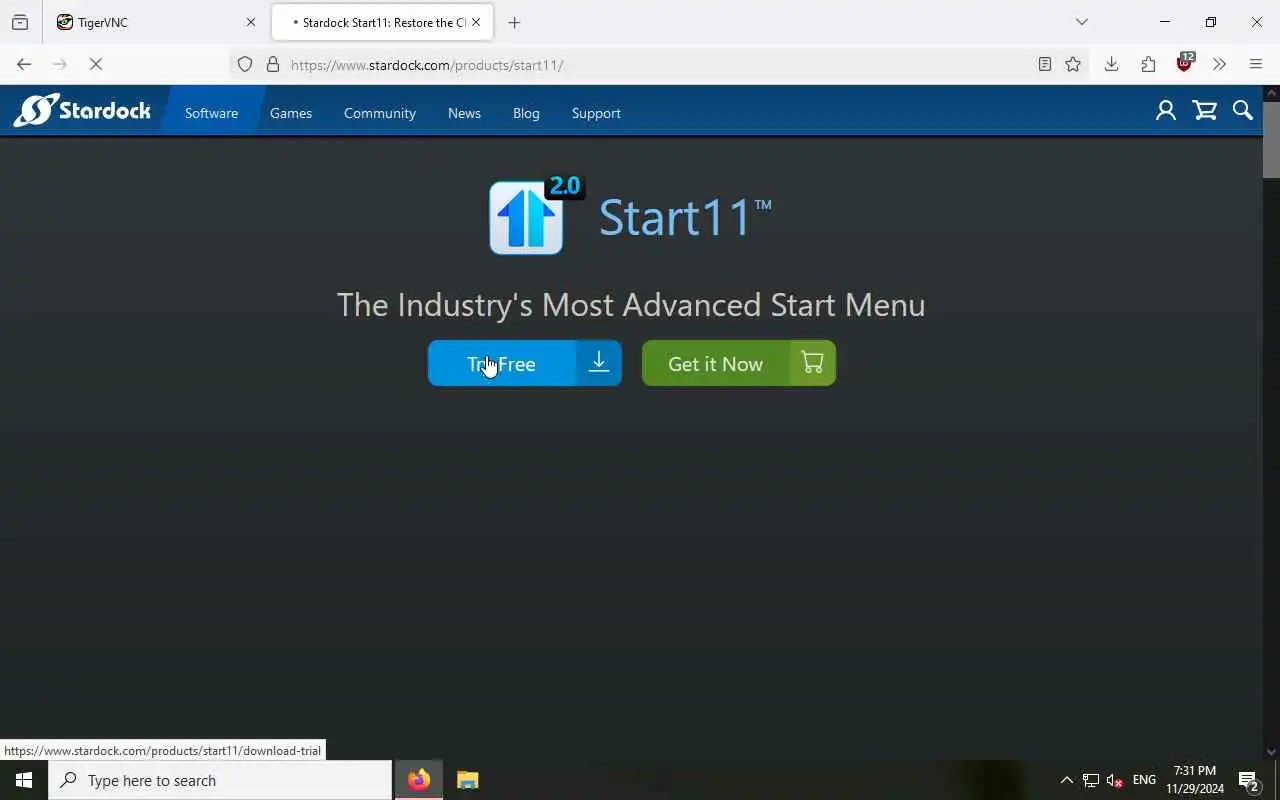
Task: Click the network icon in system tray
Action: (x=1090, y=780)
